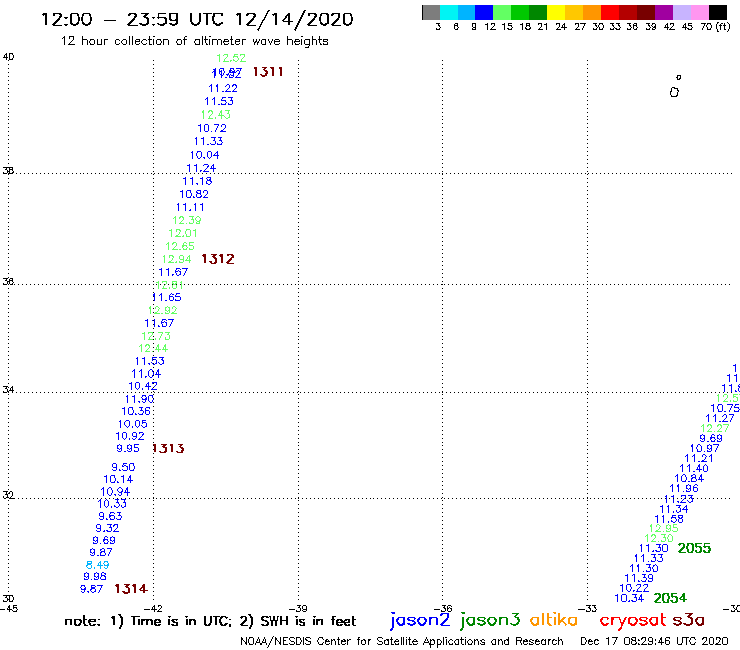
Task: Click the wave height value 12.52
Action: coord(231,58)
